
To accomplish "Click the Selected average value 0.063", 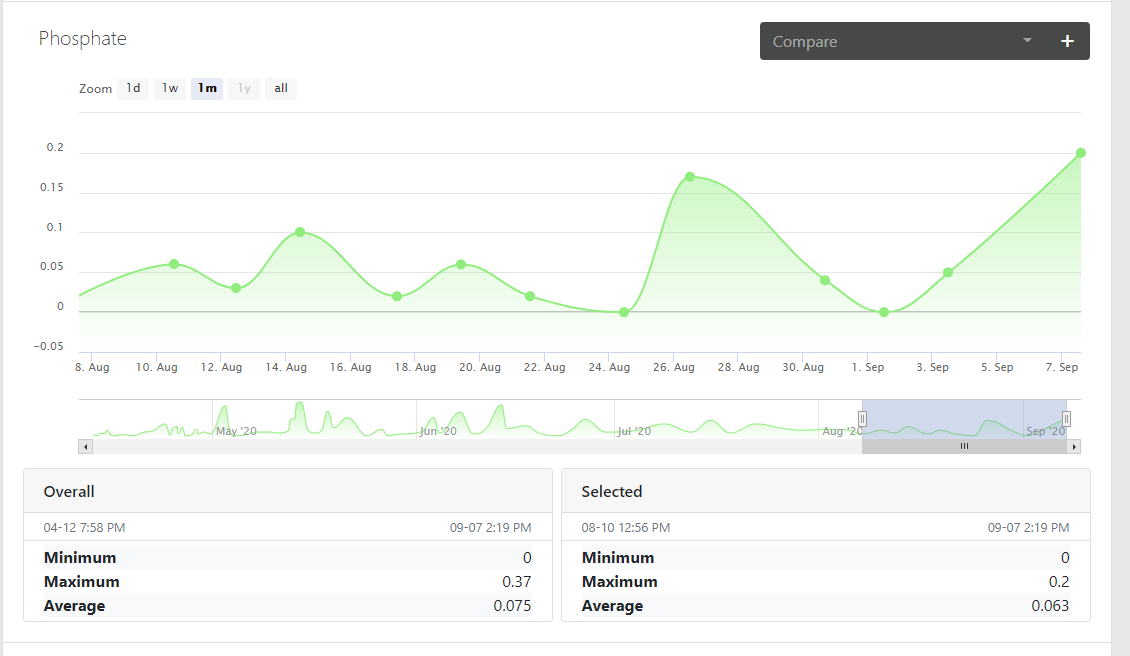I will pyautogui.click(x=1050, y=606).
